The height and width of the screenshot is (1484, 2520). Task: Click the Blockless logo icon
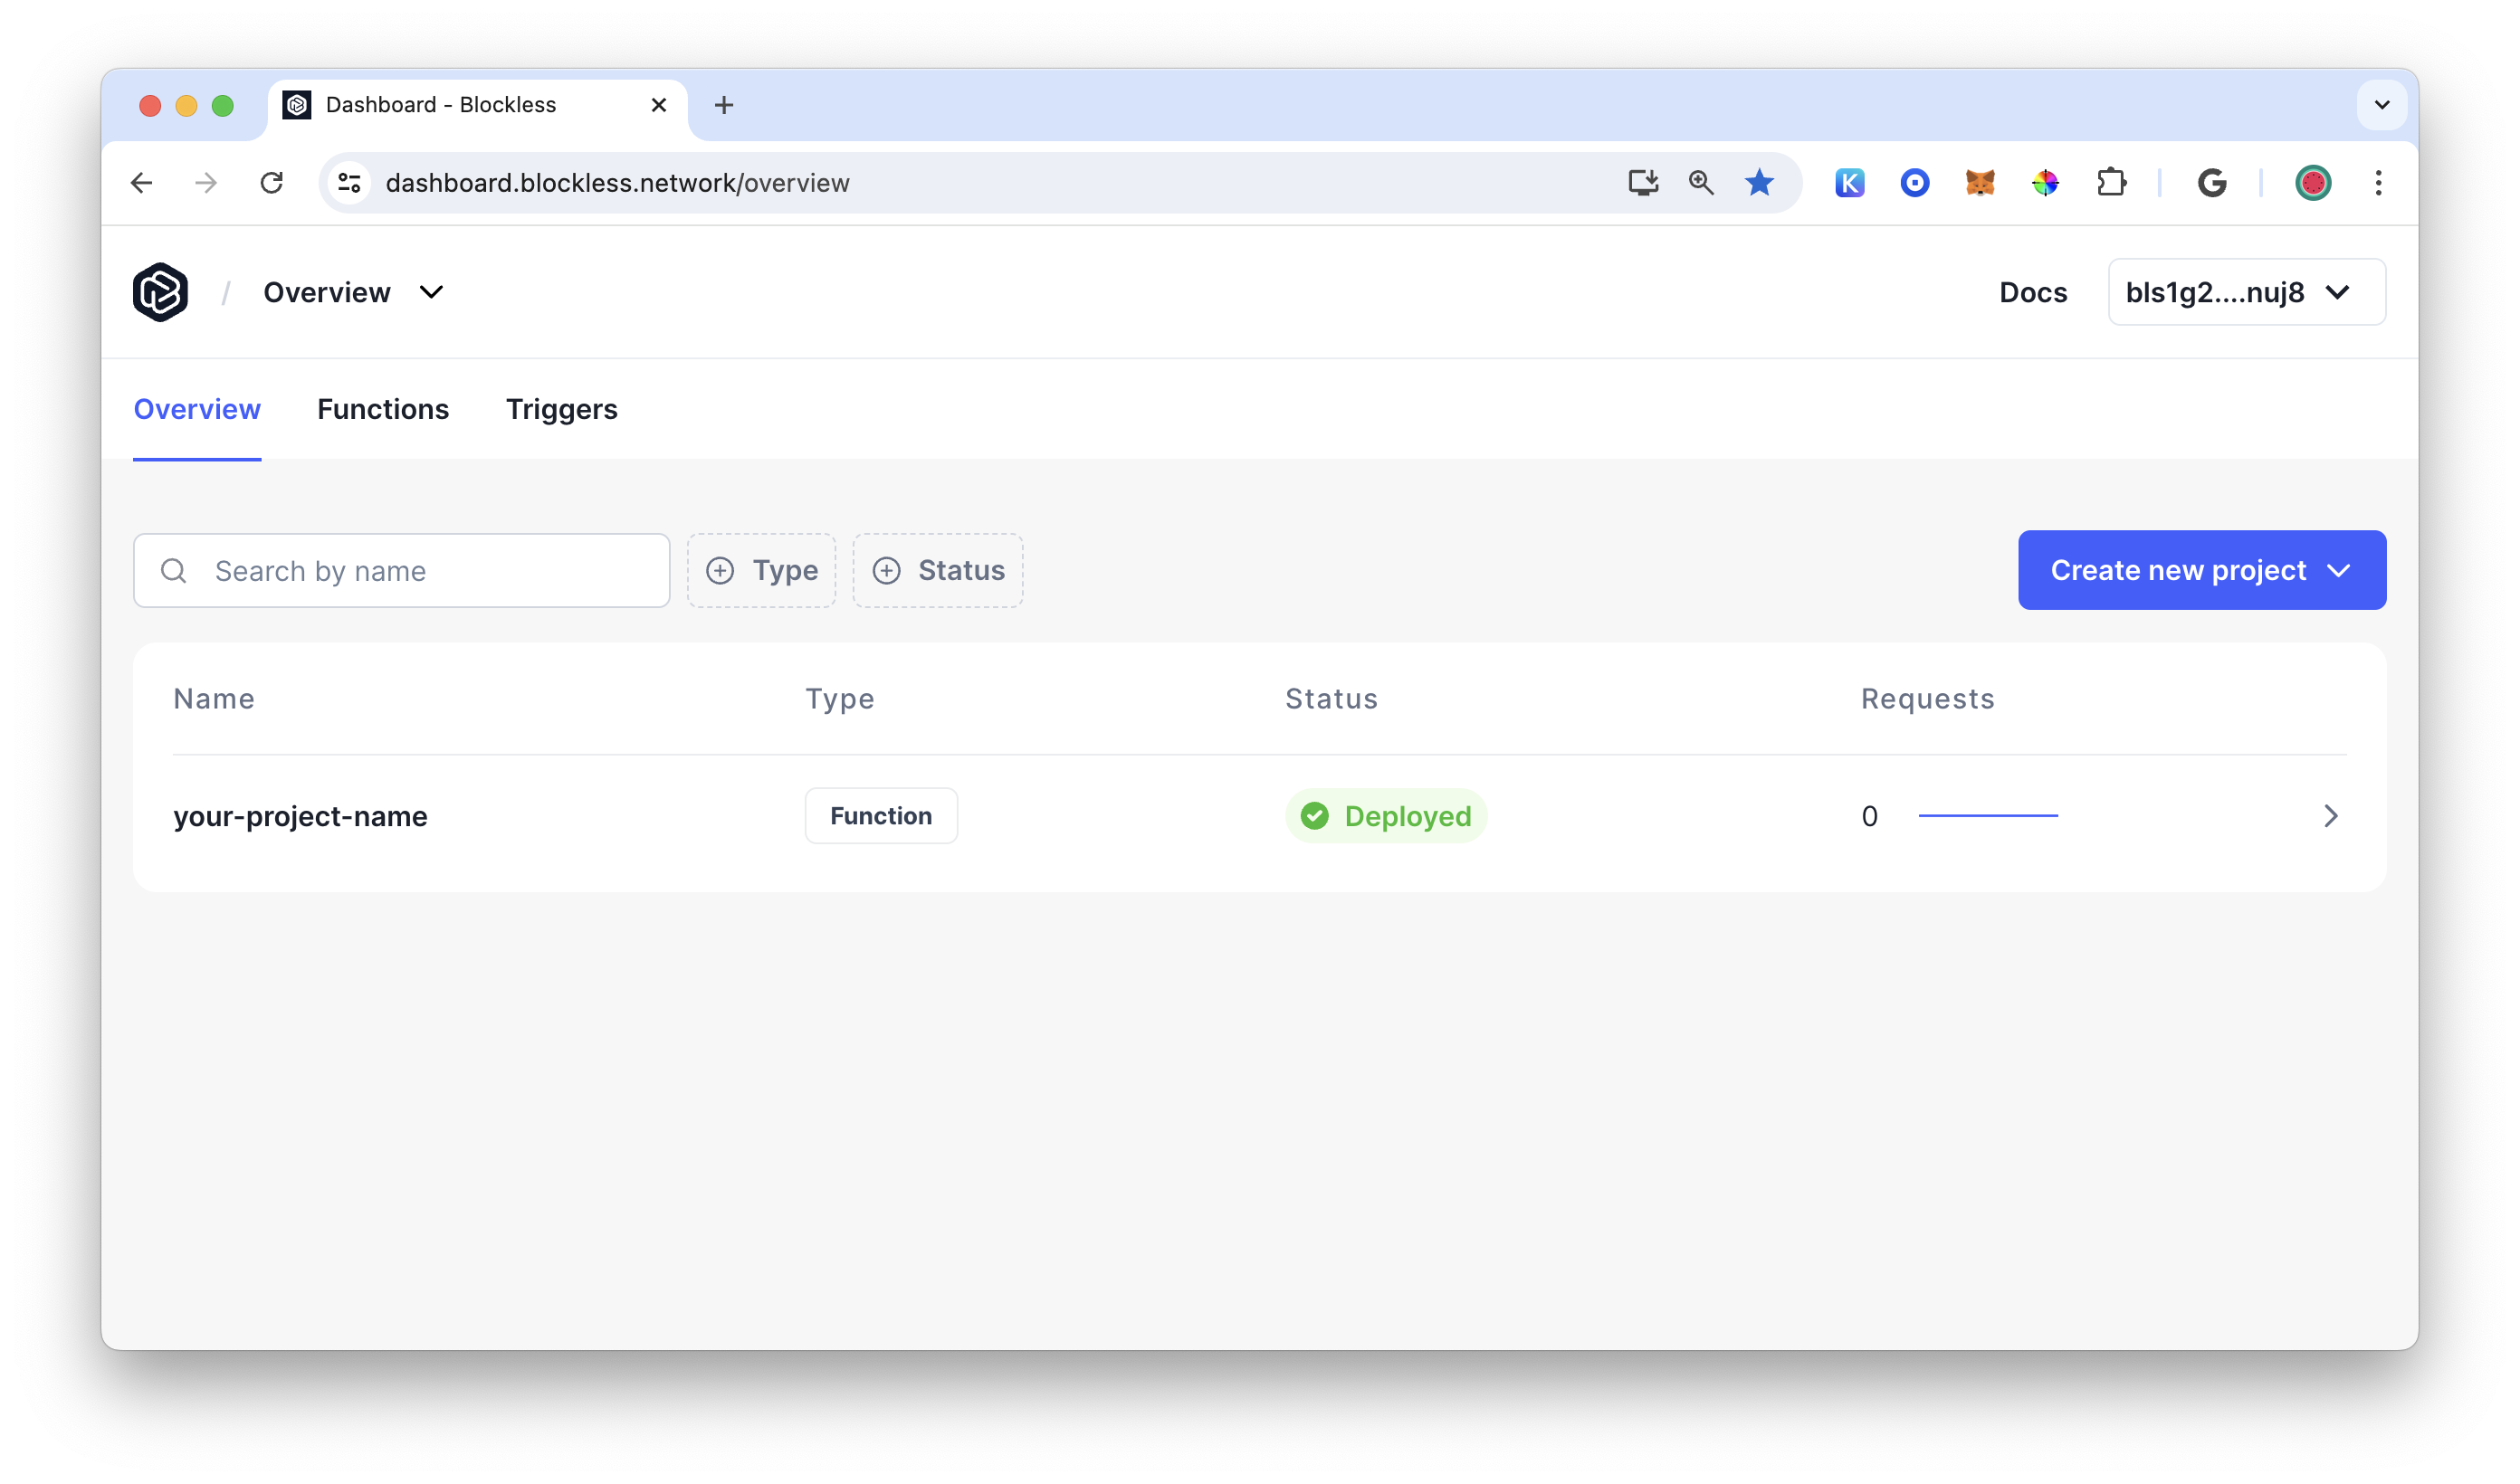click(x=161, y=291)
